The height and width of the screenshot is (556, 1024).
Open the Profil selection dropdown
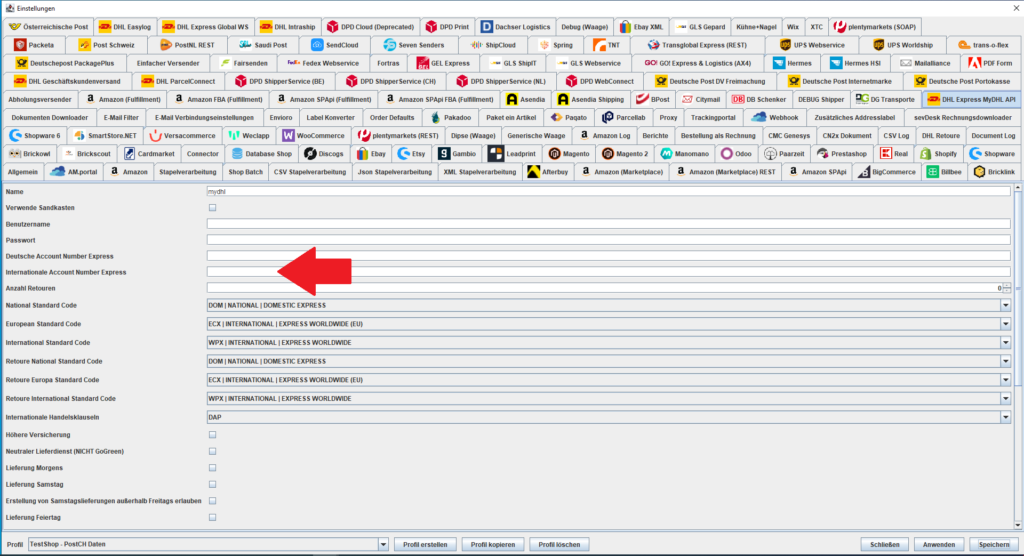point(383,544)
